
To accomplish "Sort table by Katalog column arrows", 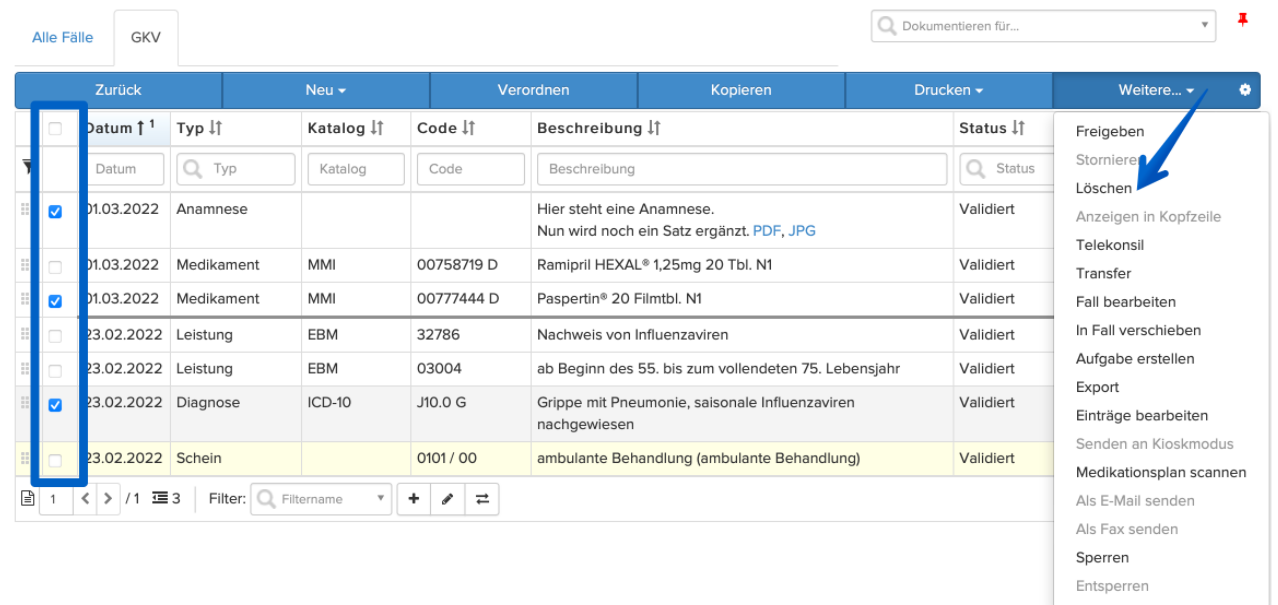I will pyautogui.click(x=377, y=128).
